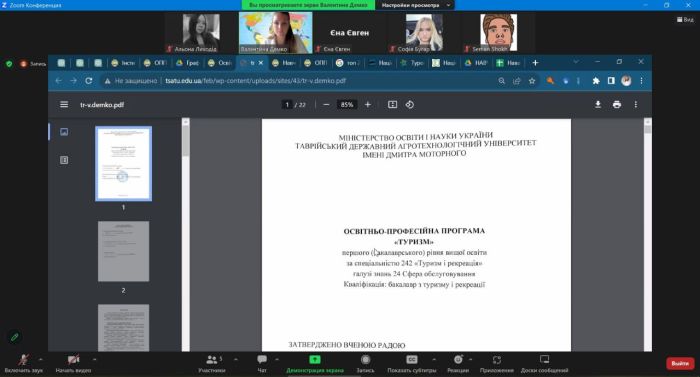This screenshot has height=377, width=700.
Task: Download the PDF file
Action: tap(598, 105)
